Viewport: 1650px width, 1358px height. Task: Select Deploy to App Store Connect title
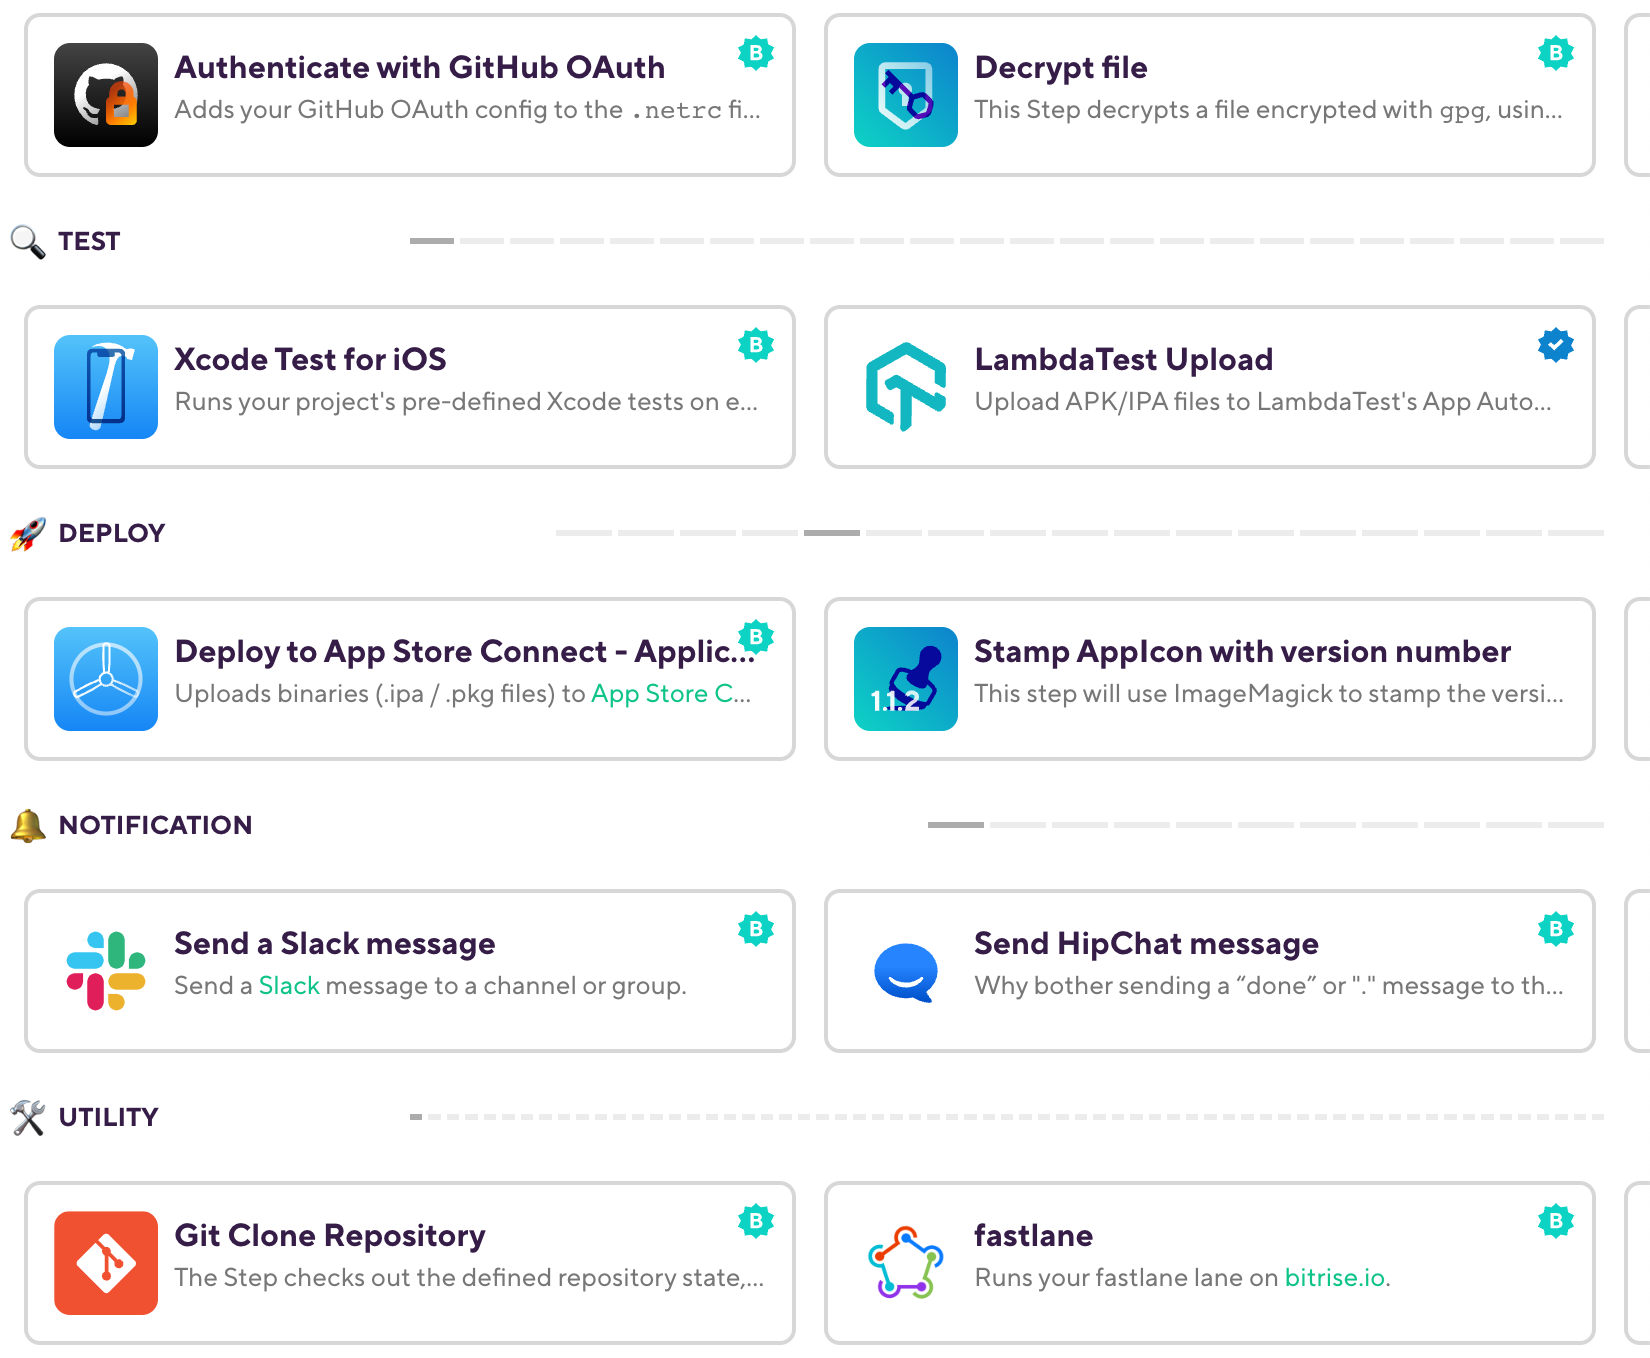point(465,651)
